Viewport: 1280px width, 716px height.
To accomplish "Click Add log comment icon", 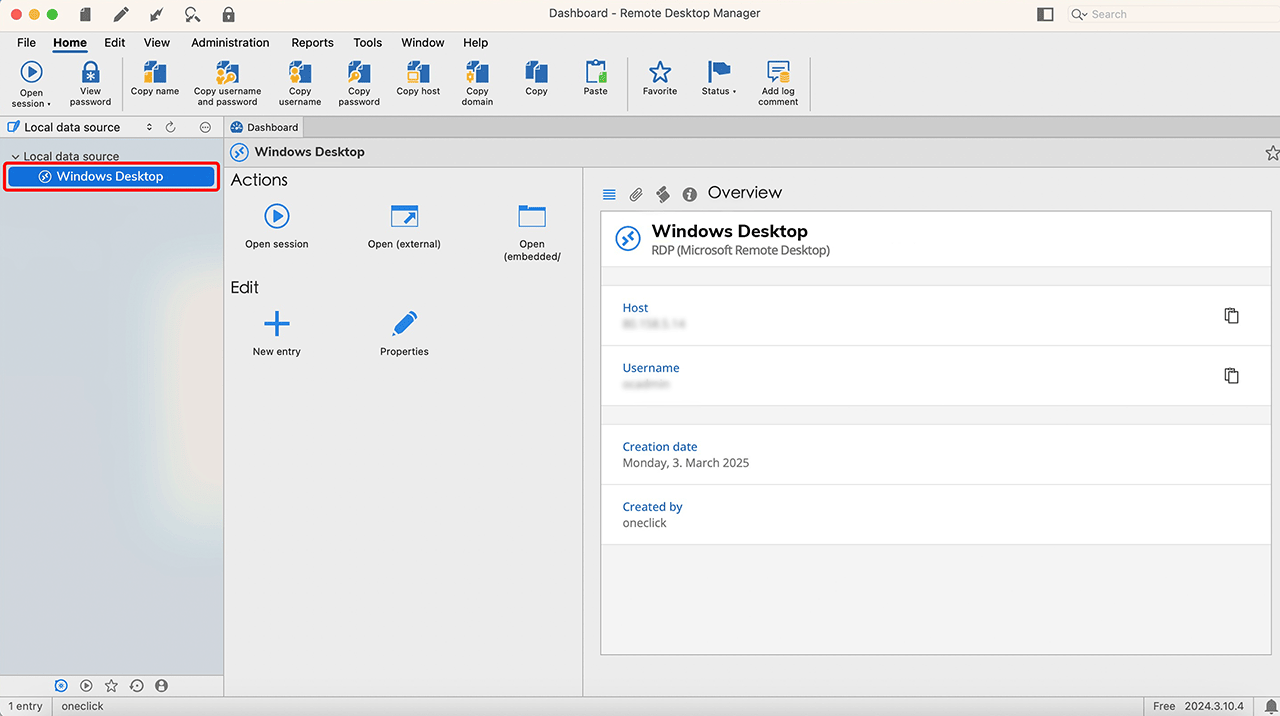I will point(778,74).
